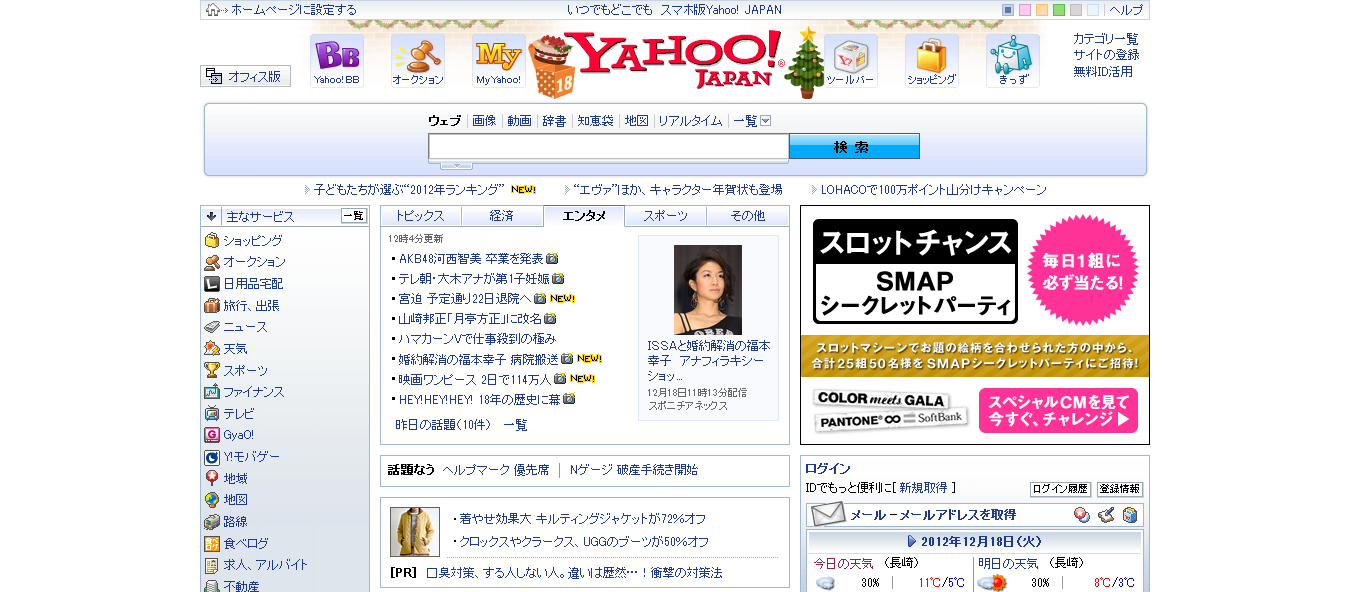Switch search type to 動画
Viewport: 1349px width, 592px height.
[519, 121]
